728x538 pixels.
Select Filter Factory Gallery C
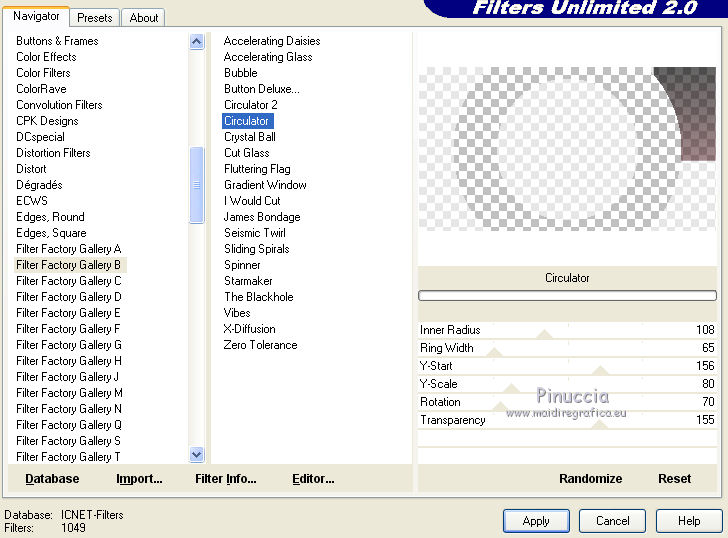pos(69,281)
